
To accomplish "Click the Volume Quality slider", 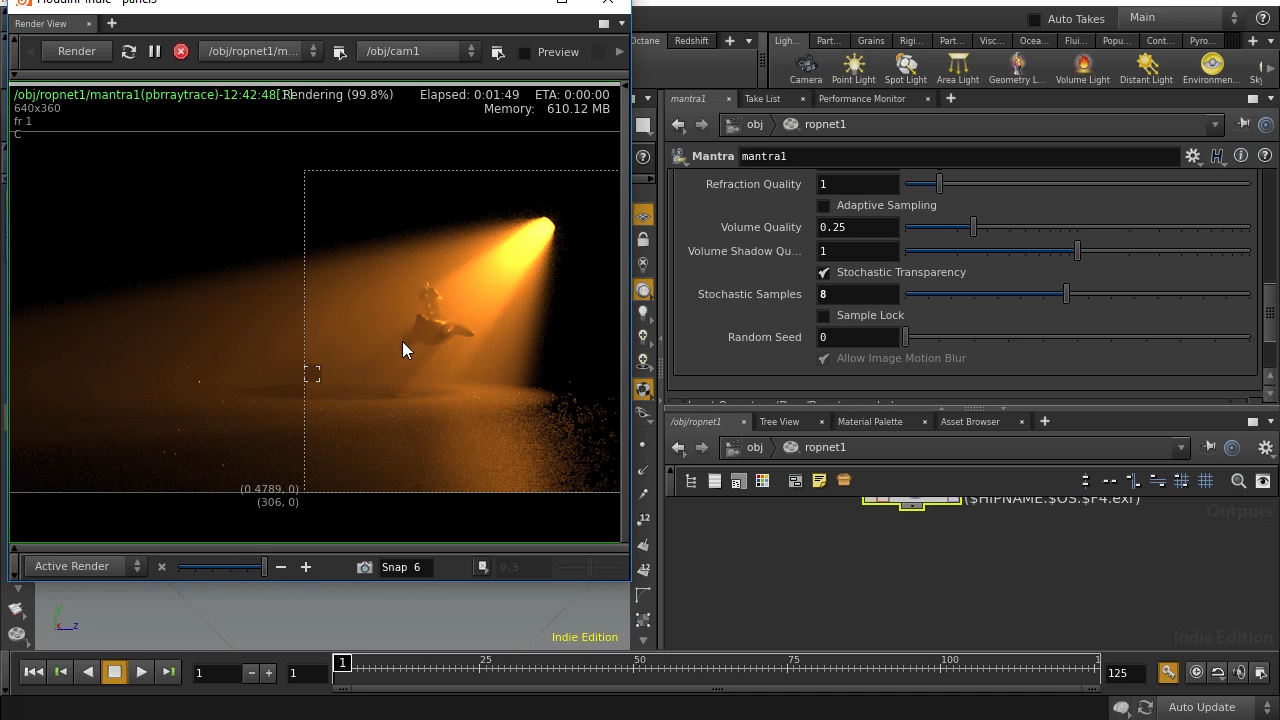I will 1077,228.
